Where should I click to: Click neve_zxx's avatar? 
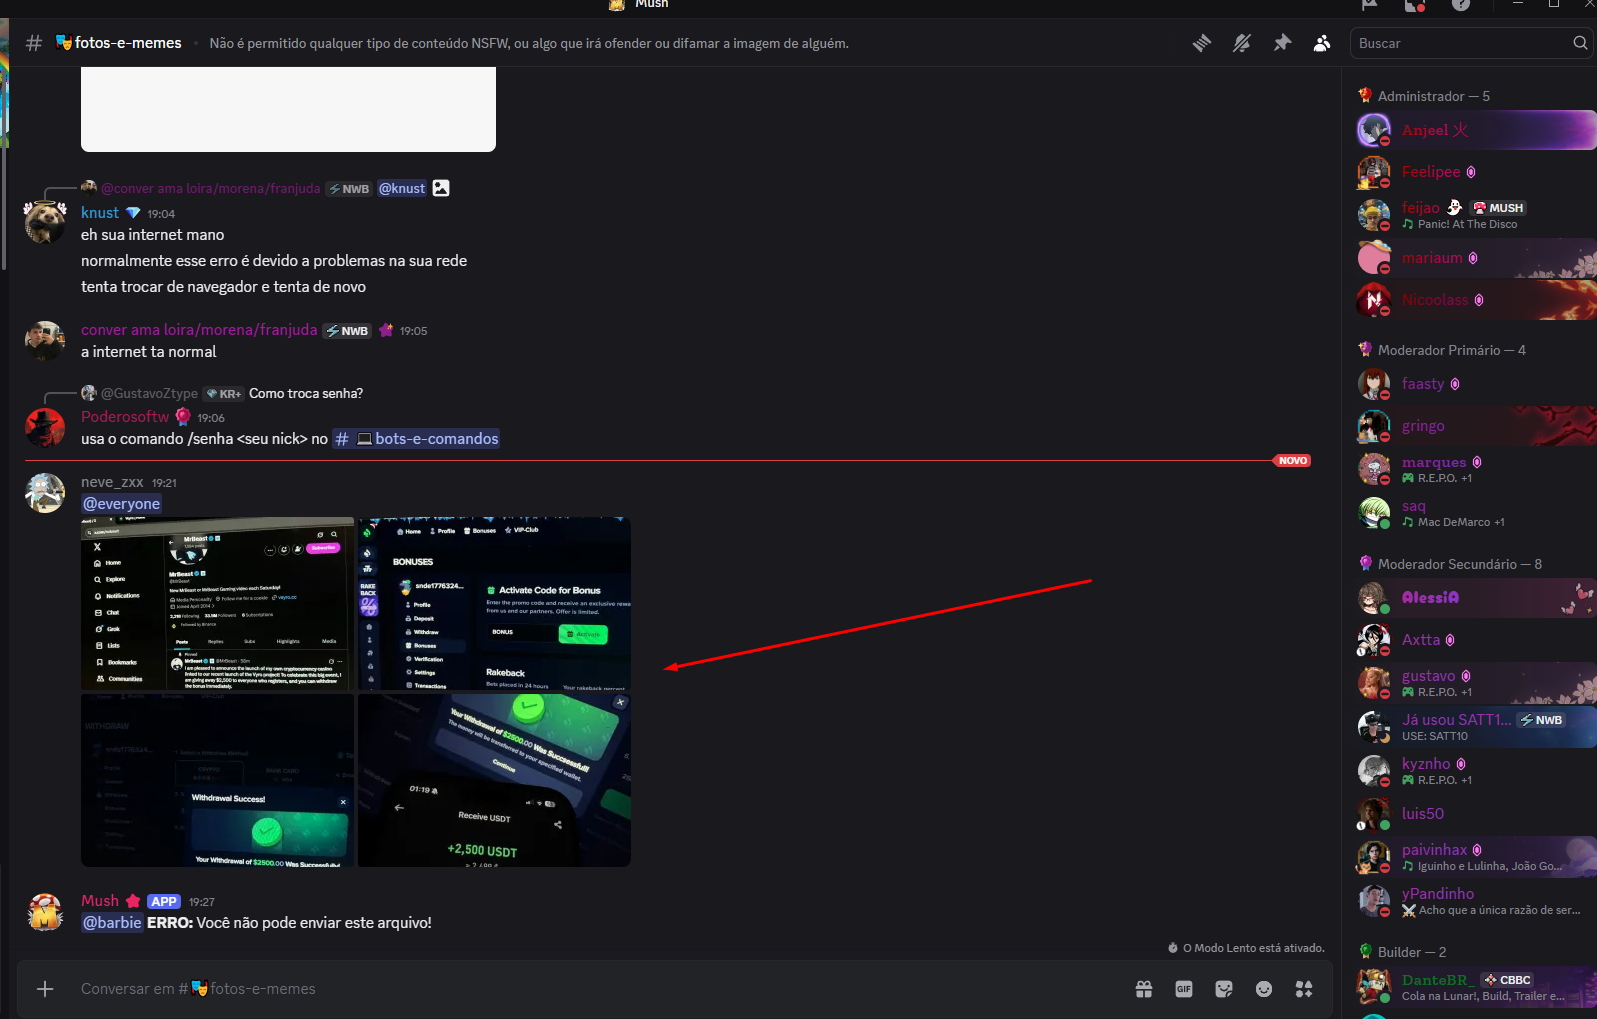[45, 492]
